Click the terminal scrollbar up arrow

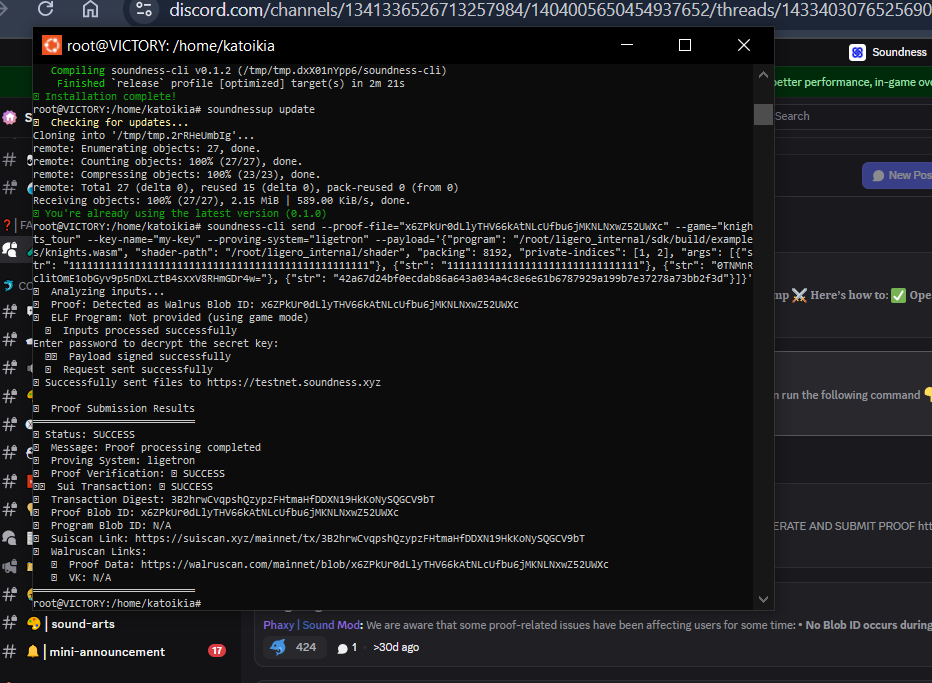click(x=763, y=75)
